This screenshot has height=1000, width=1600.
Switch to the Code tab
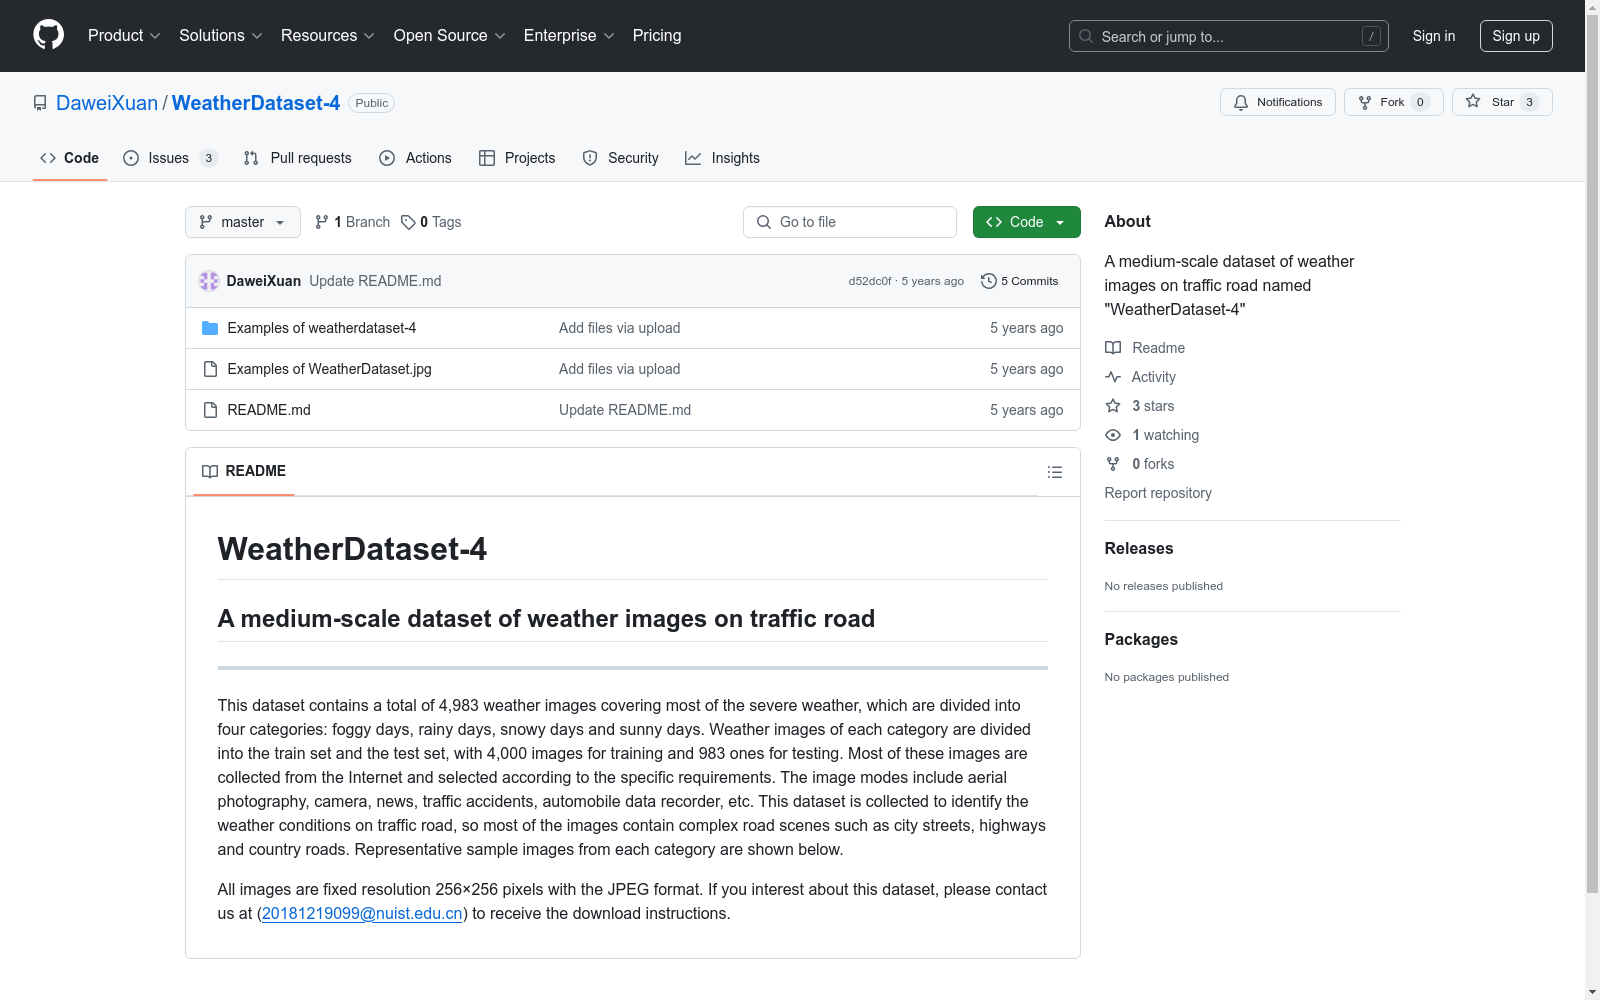(69, 158)
